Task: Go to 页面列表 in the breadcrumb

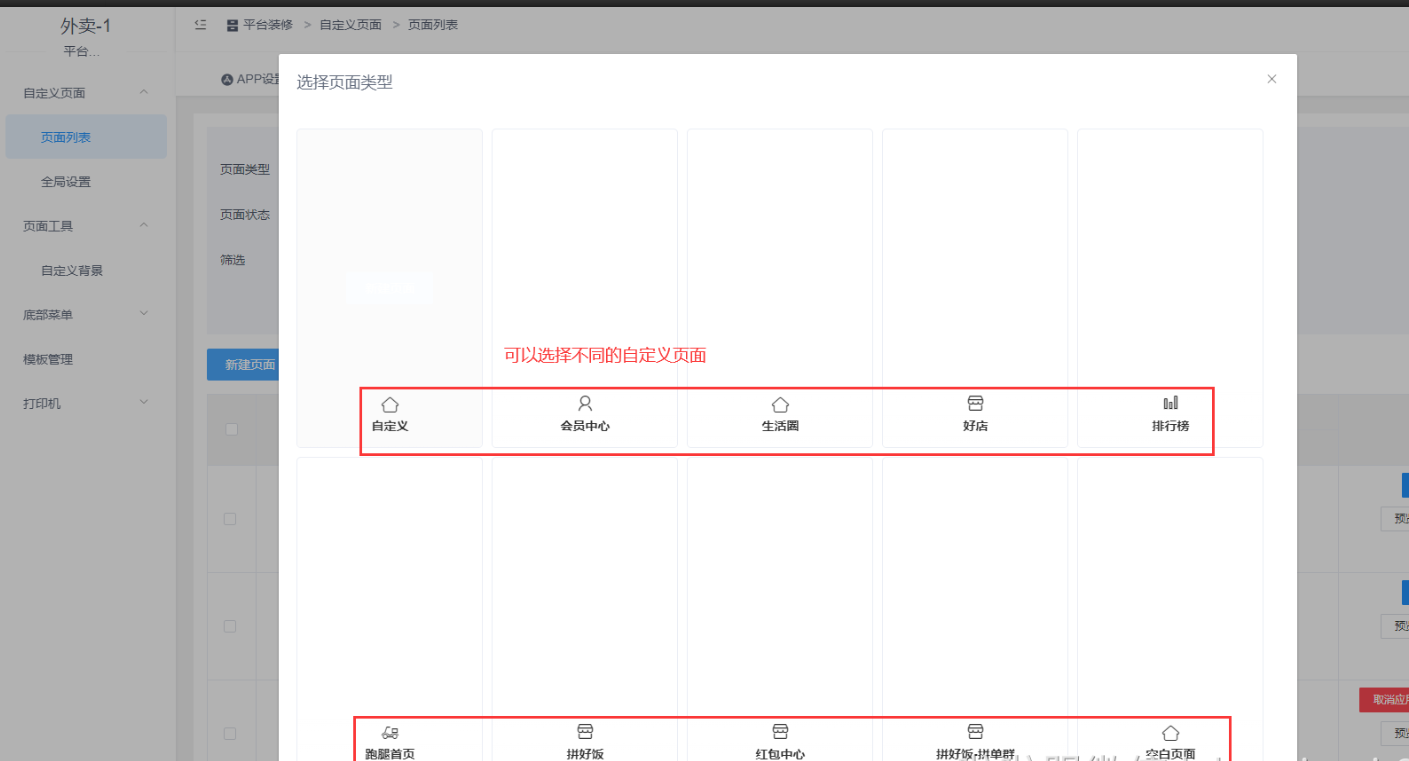Action: (x=433, y=25)
